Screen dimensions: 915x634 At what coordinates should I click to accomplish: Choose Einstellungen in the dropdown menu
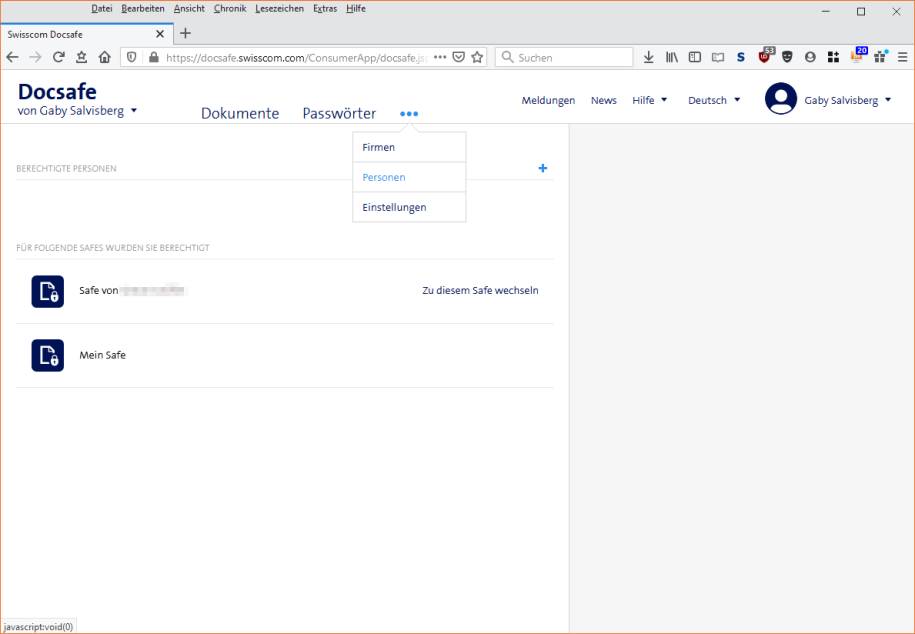[x=409, y=207]
